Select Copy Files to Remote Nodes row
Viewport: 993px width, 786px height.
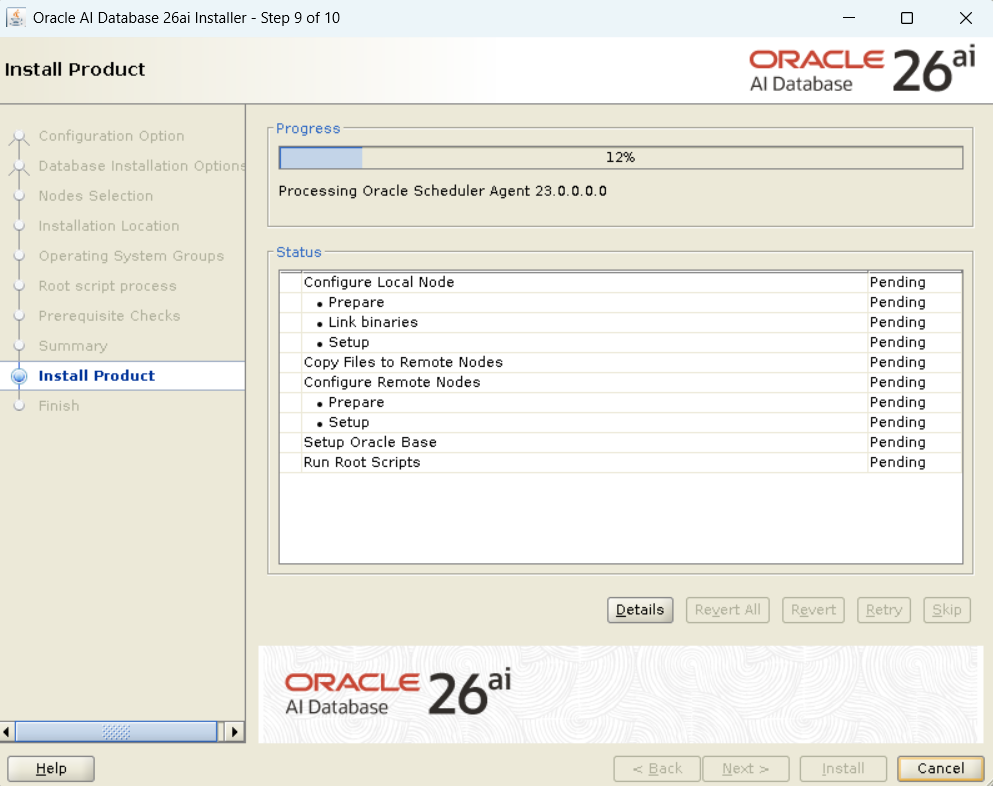tap(403, 363)
